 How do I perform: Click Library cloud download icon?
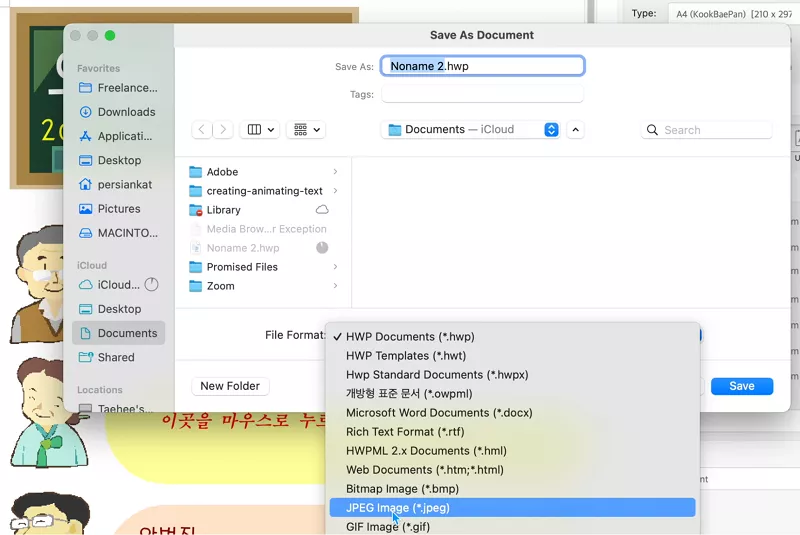pos(322,210)
